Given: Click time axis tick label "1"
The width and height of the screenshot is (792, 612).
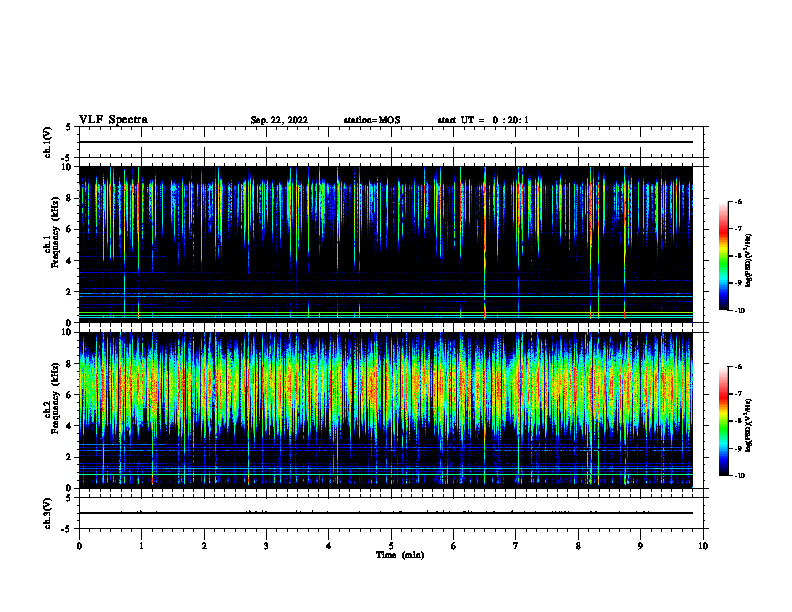Looking at the screenshot, I should point(141,546).
